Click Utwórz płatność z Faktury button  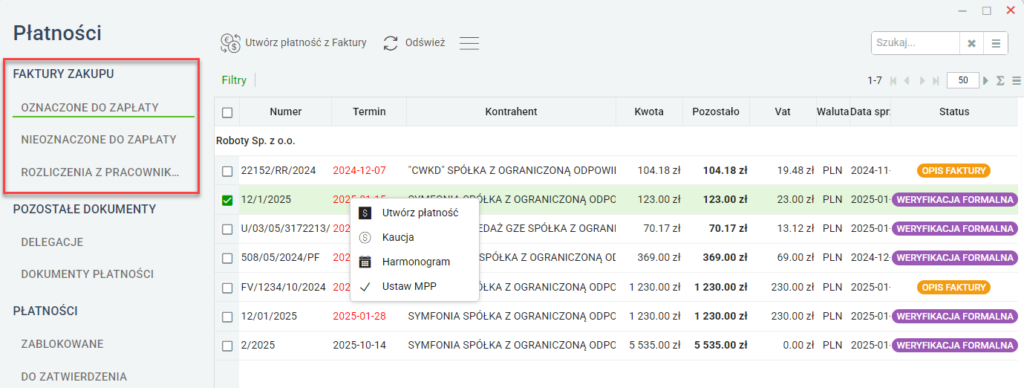(293, 43)
